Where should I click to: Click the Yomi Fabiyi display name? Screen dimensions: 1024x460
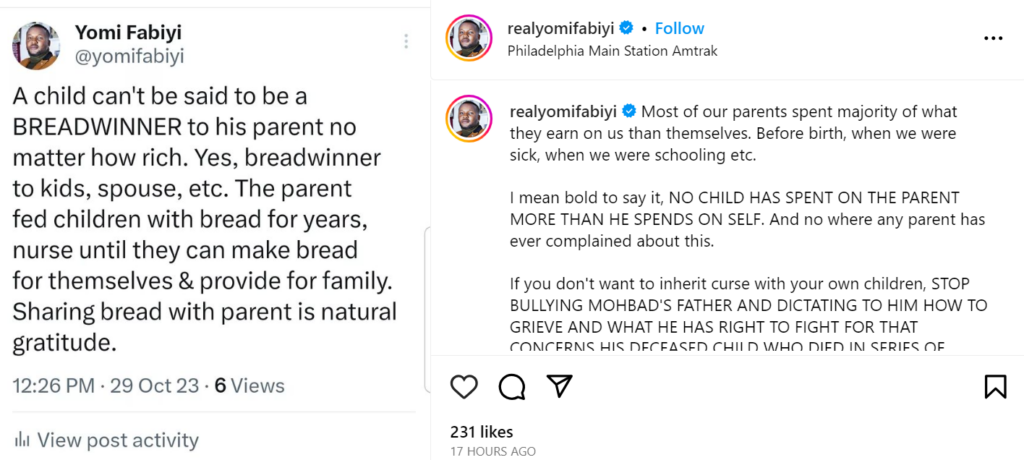click(129, 33)
